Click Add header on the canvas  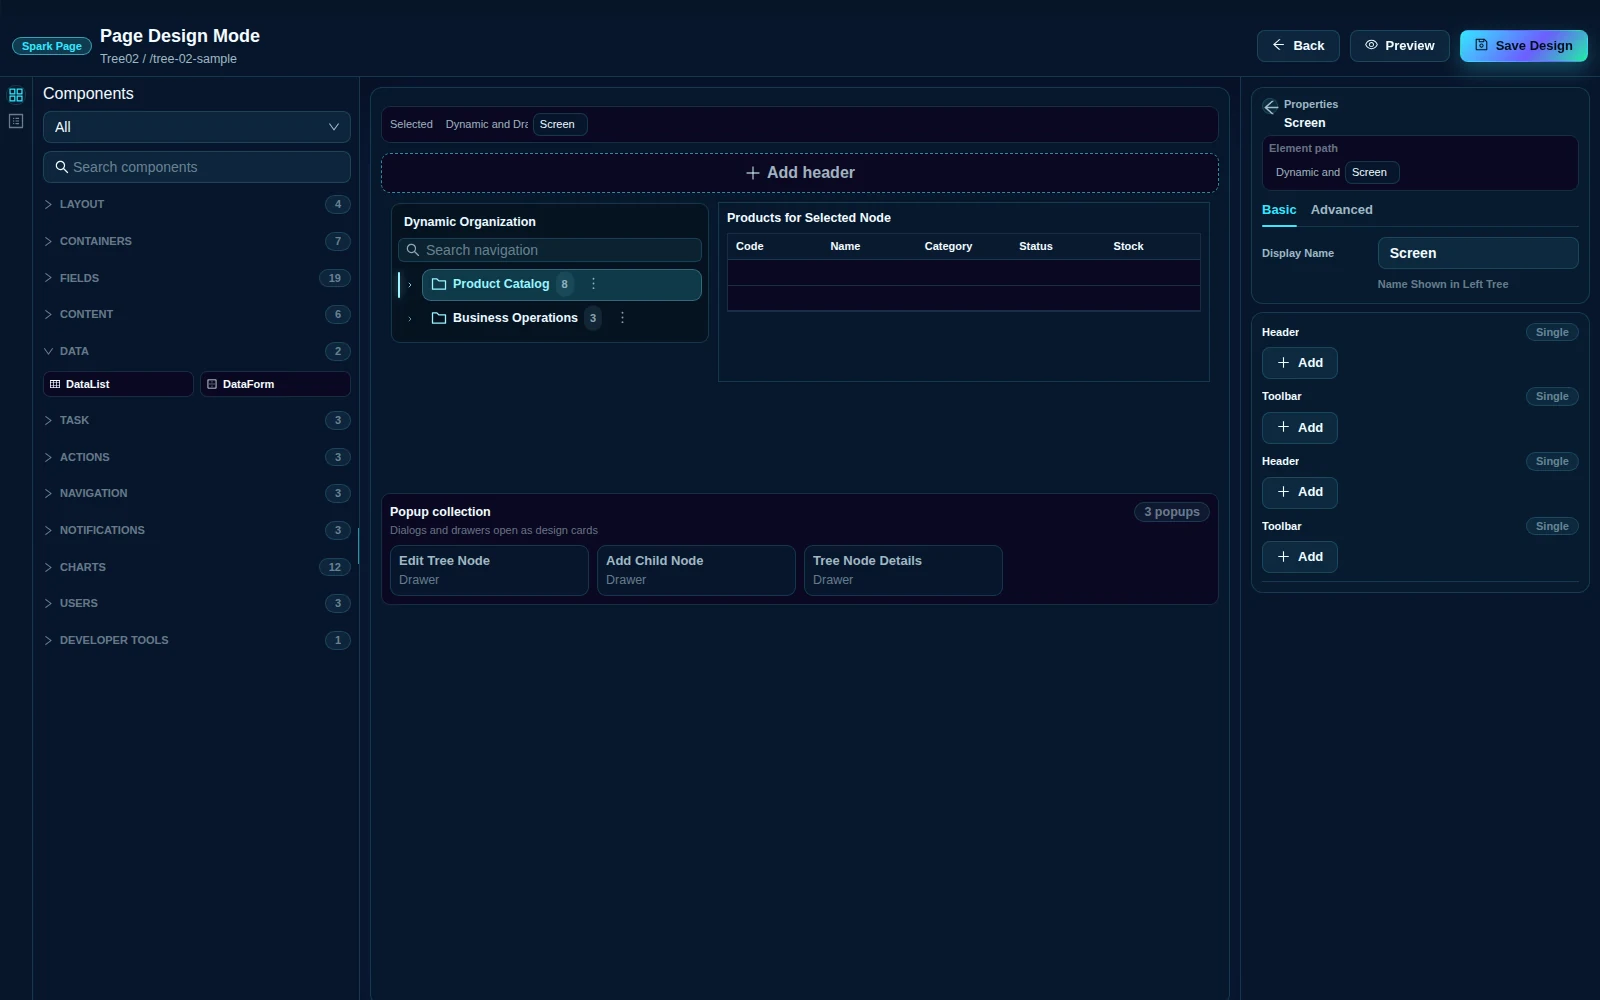pos(800,173)
